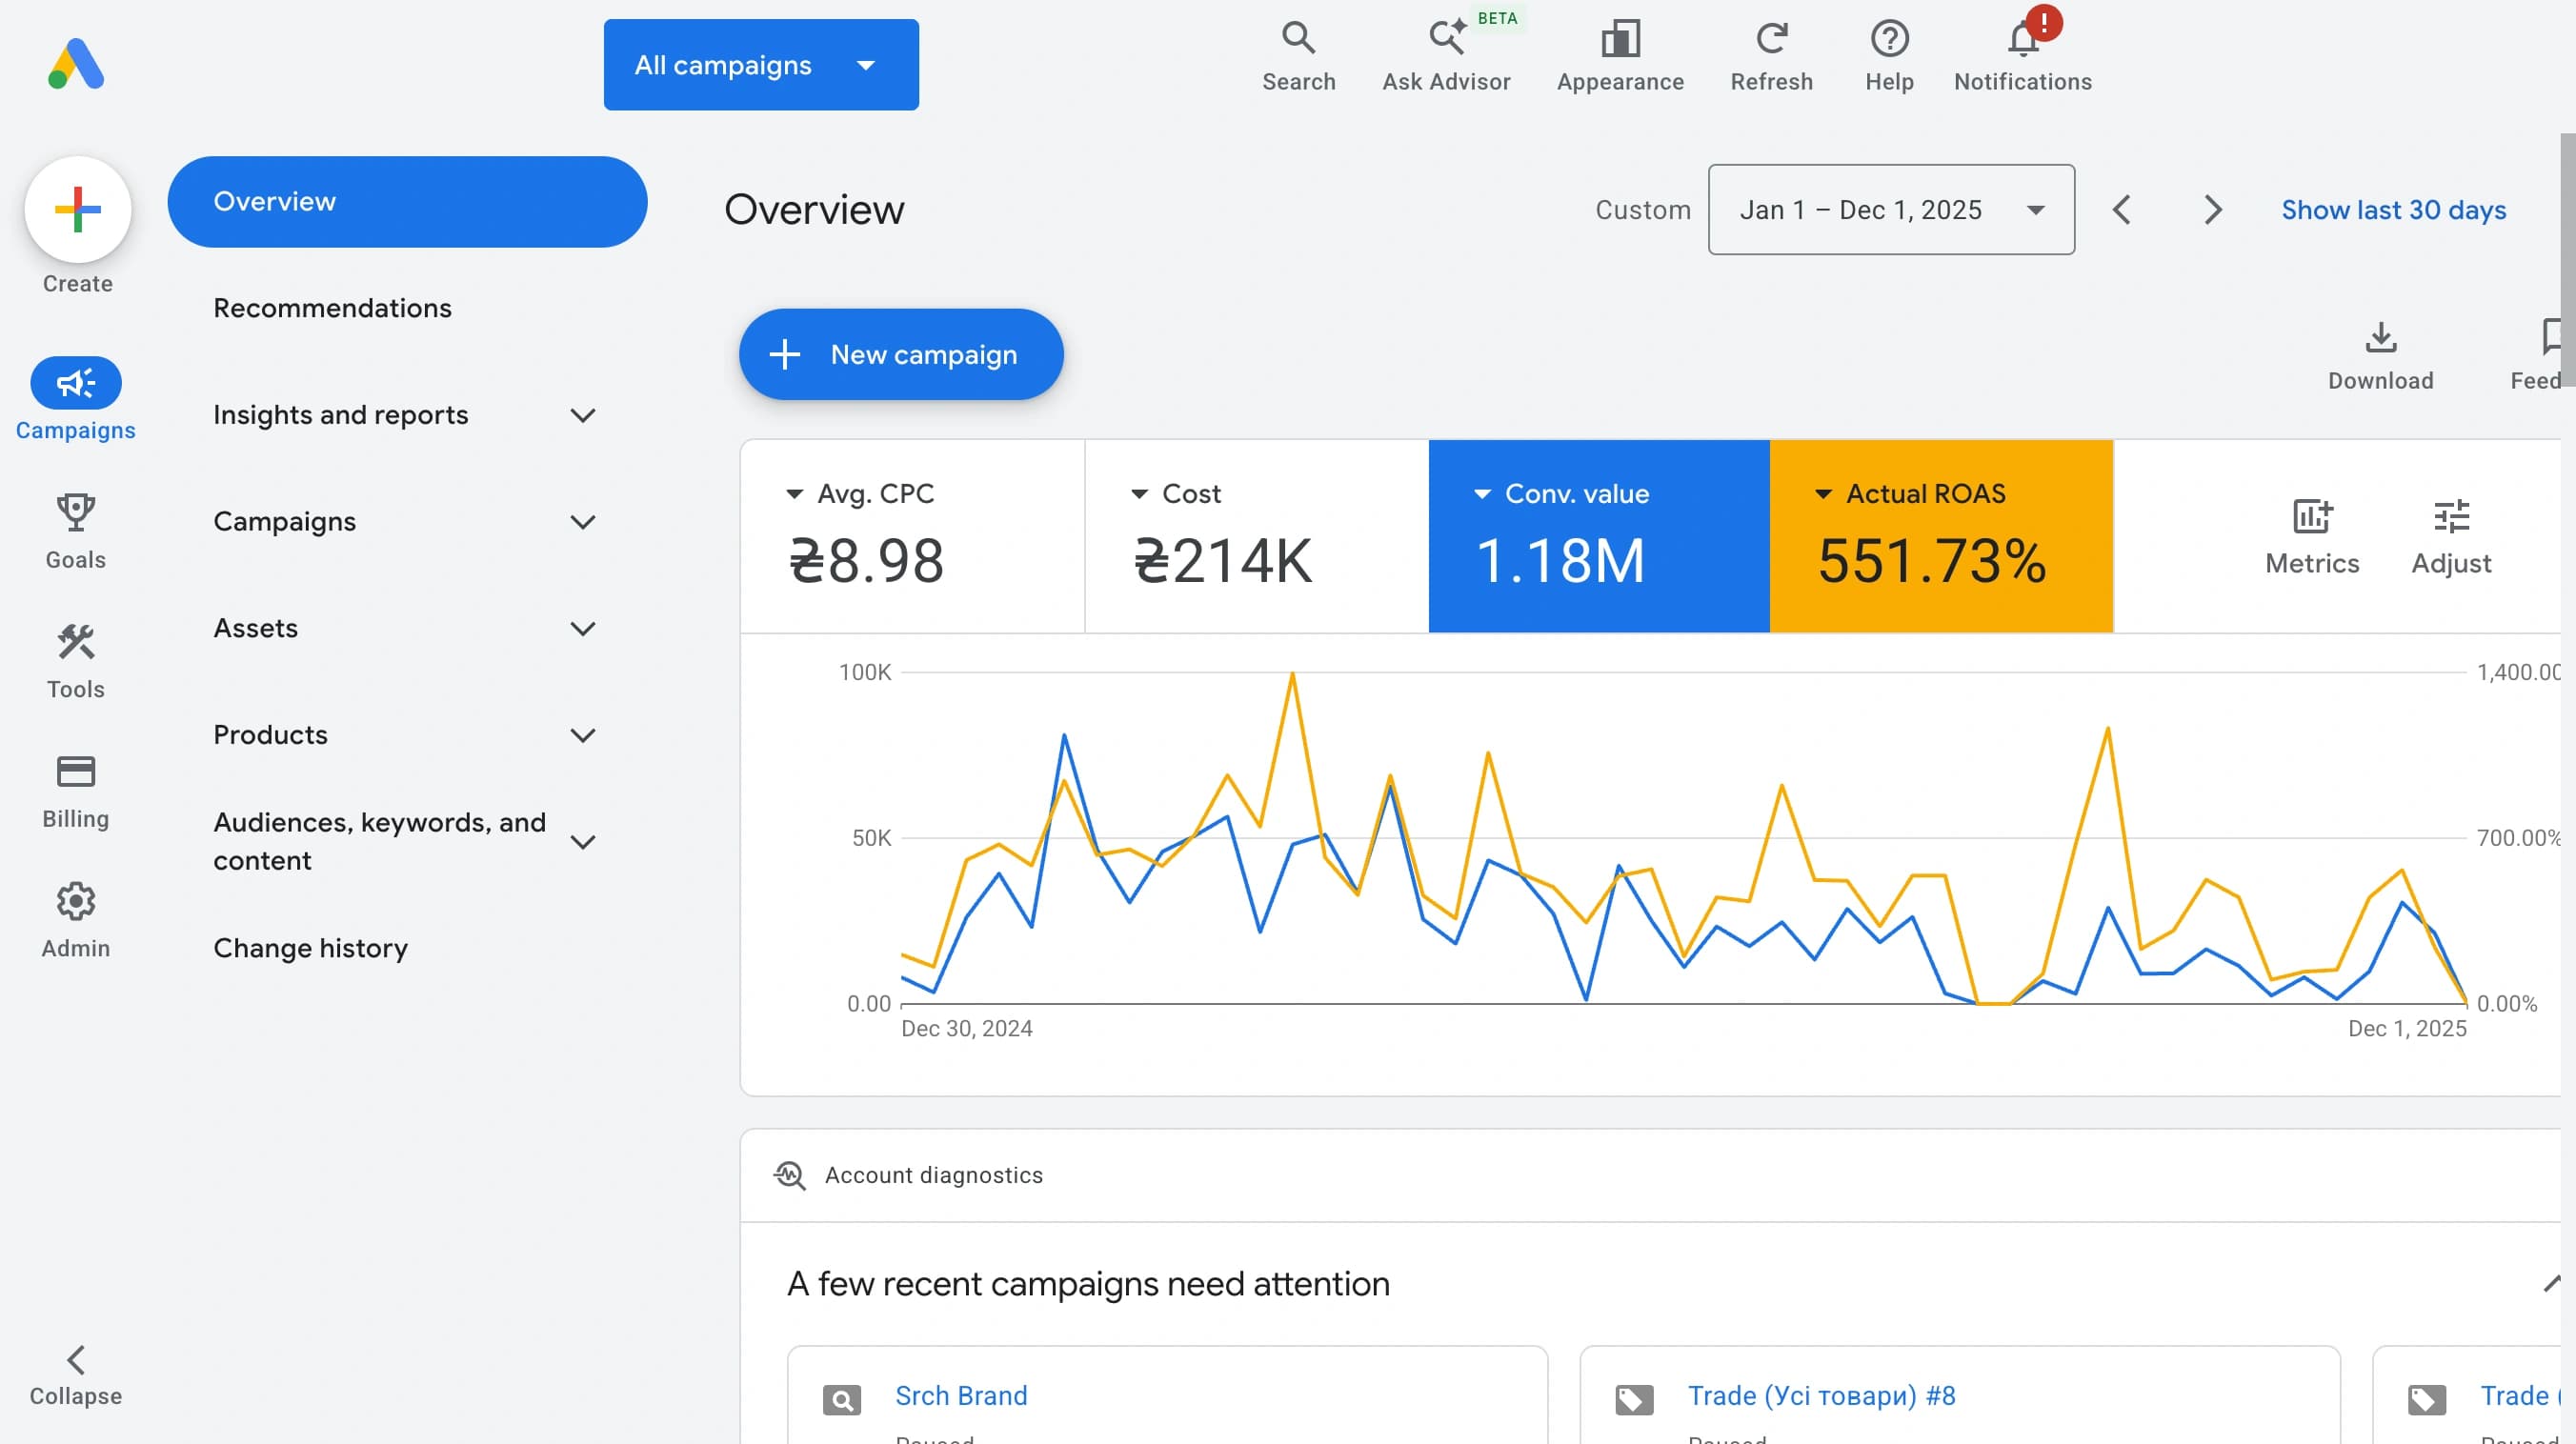
Task: Select the ₴8.98 Avg. CPC scorecard
Action: pyautogui.click(x=912, y=536)
